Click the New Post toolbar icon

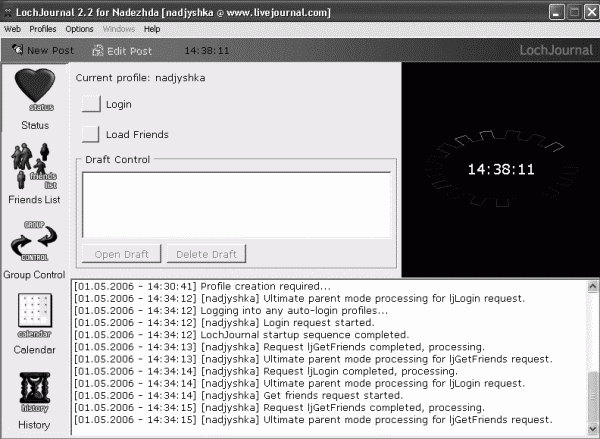click(18, 49)
